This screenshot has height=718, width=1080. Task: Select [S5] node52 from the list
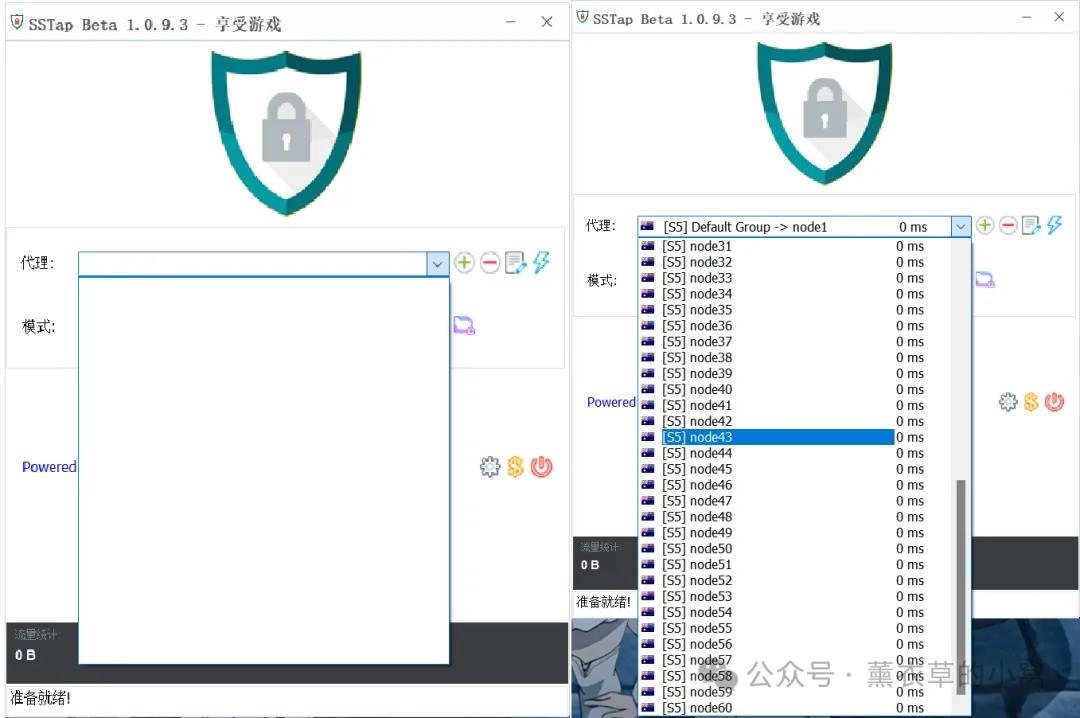(x=795, y=580)
